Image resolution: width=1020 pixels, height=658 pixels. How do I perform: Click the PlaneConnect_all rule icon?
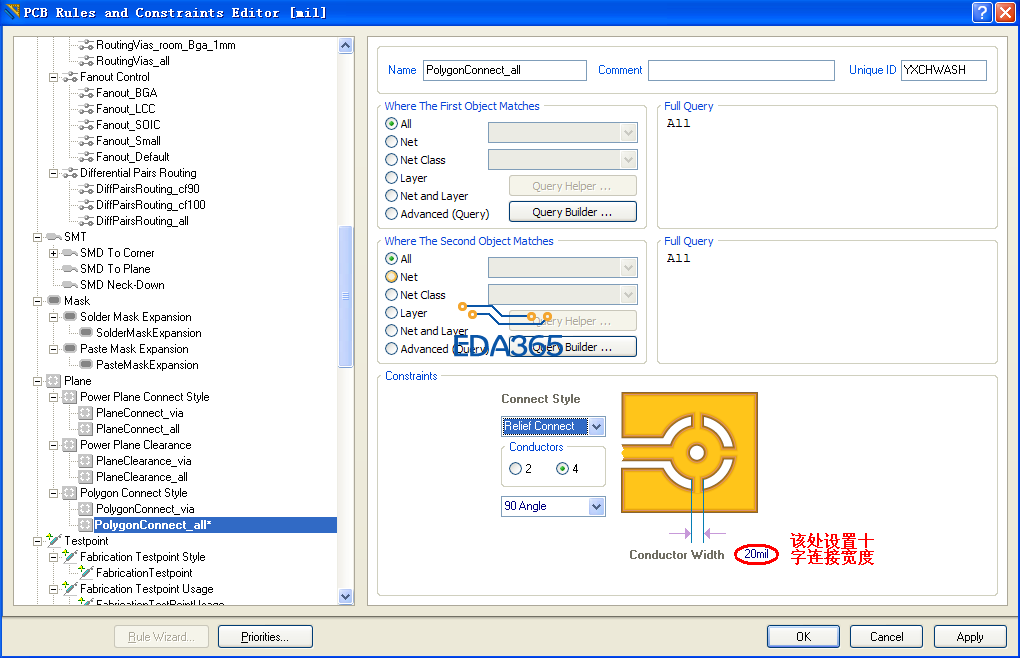pos(86,429)
